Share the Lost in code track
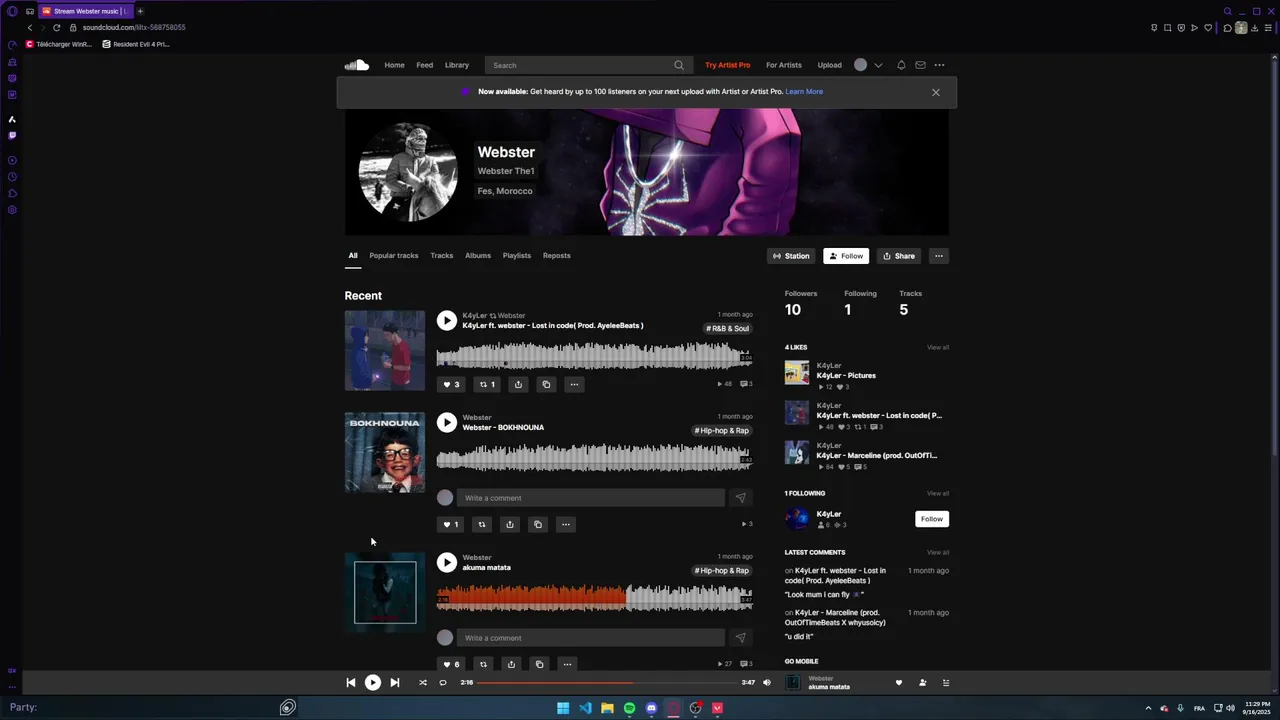 tap(518, 384)
